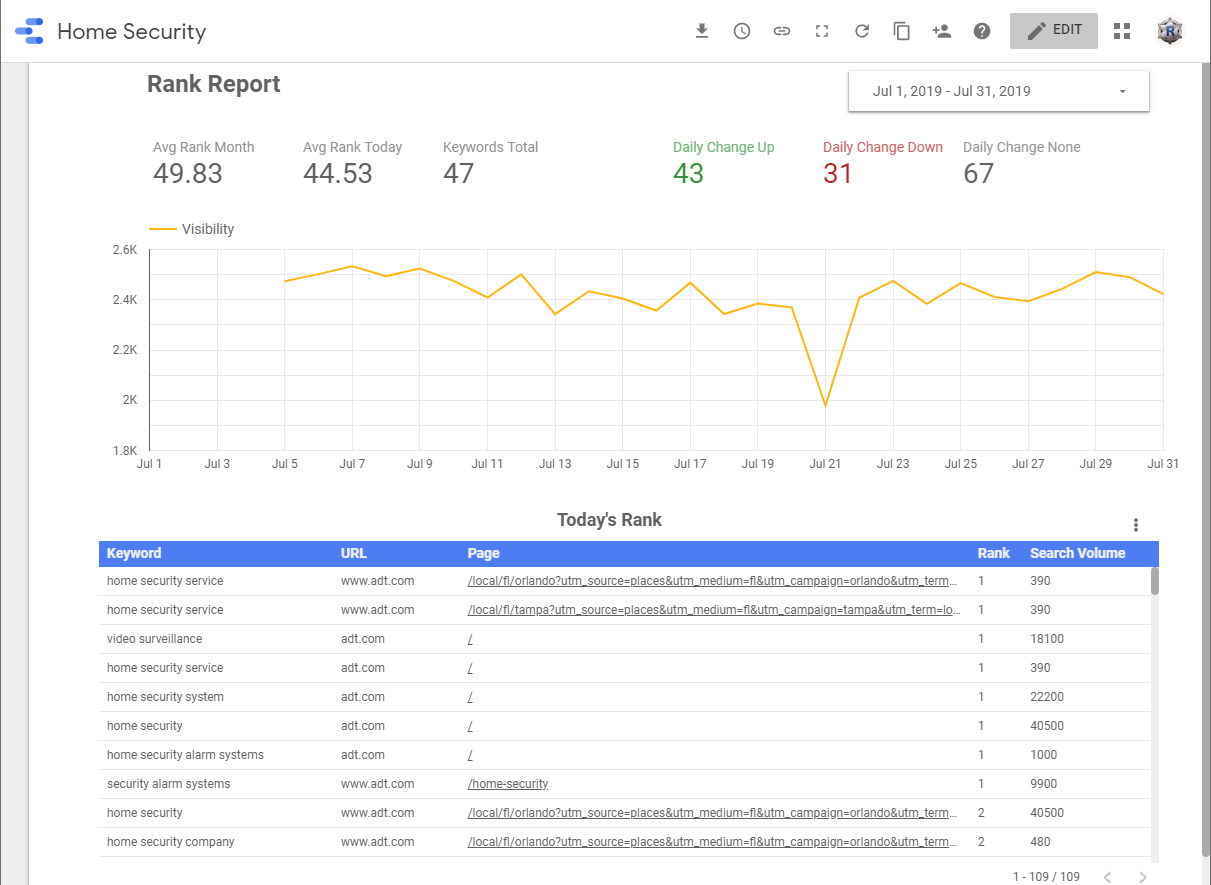
Task: Open the user account avatar
Action: [x=1170, y=31]
